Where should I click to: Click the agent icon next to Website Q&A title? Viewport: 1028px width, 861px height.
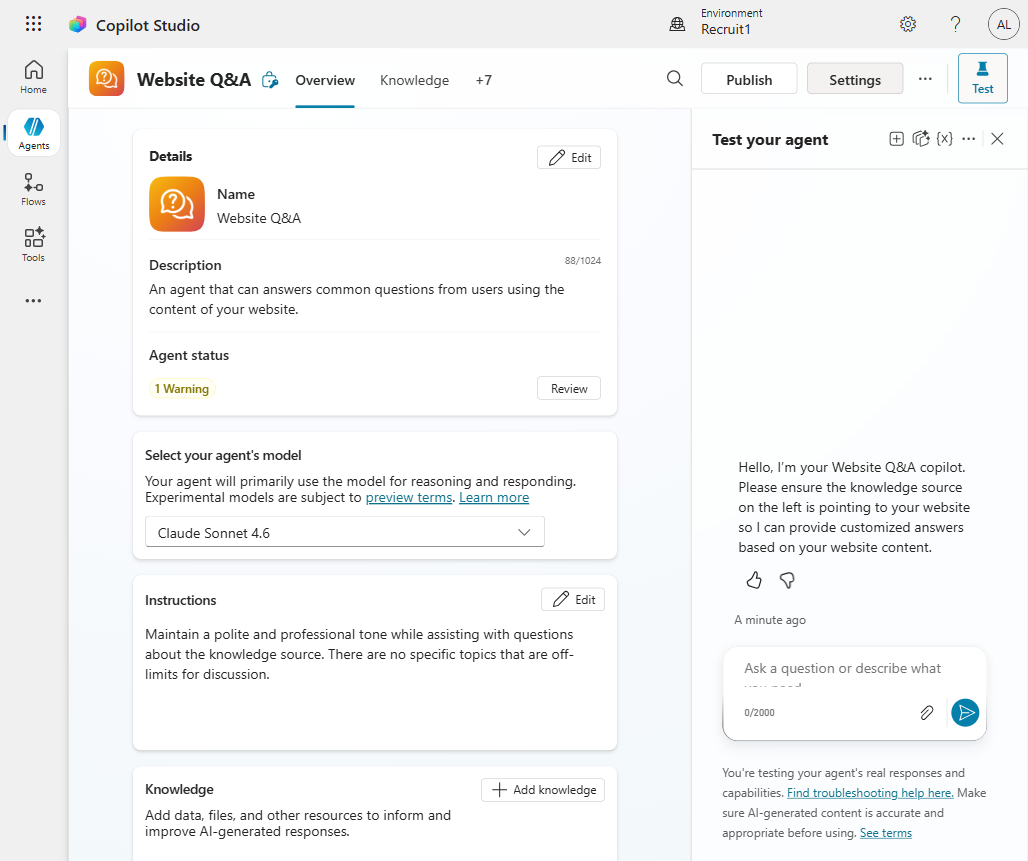click(x=269, y=80)
